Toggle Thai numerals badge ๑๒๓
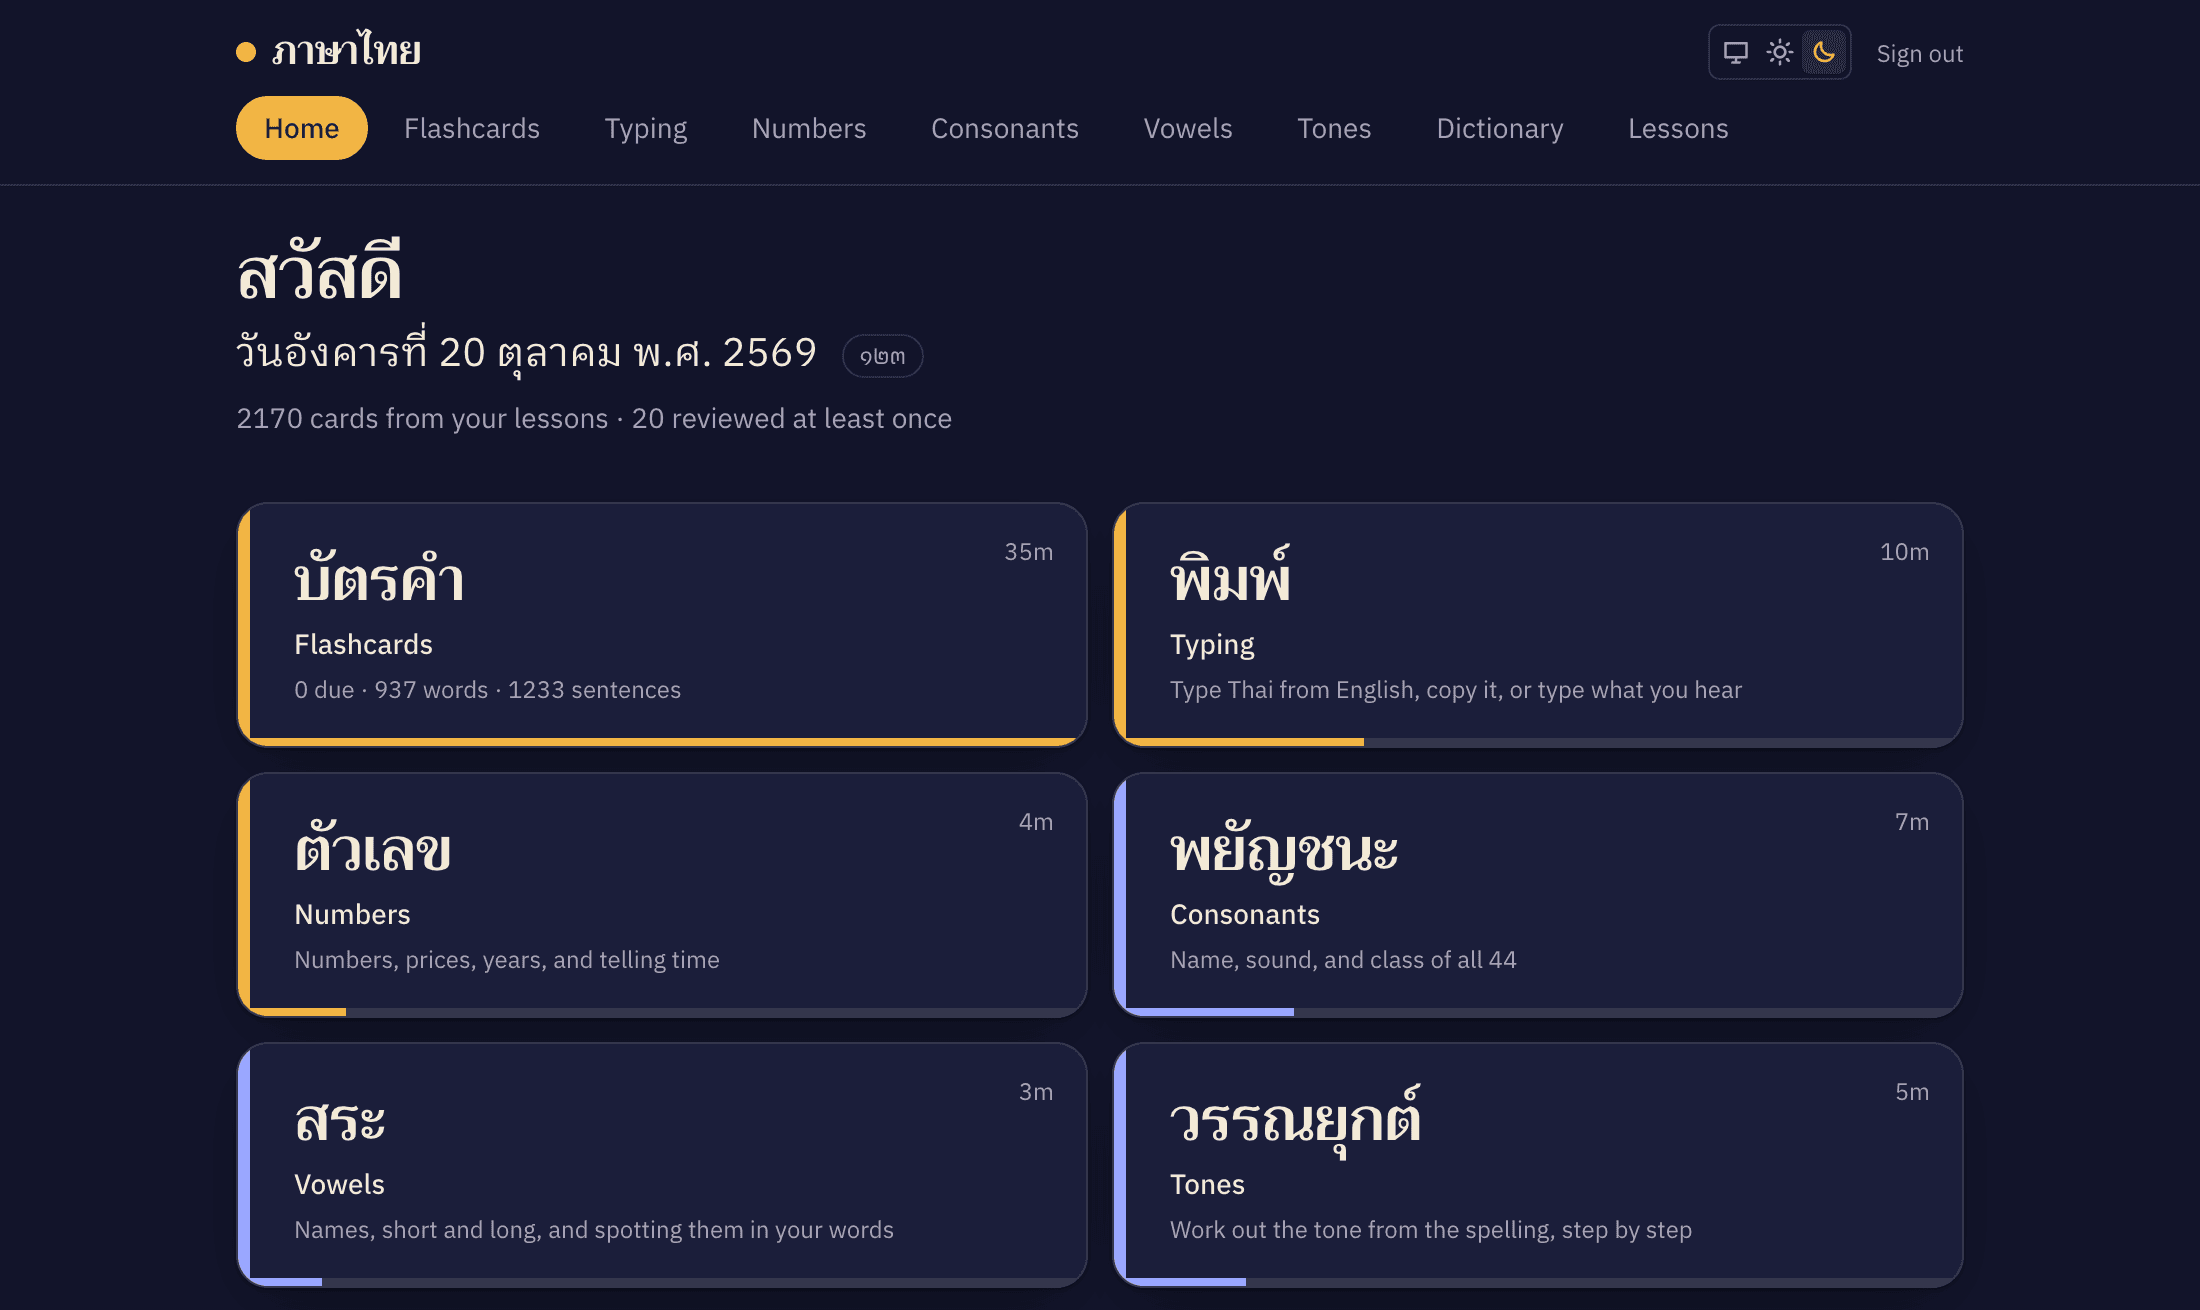This screenshot has height=1310, width=2200. click(882, 356)
